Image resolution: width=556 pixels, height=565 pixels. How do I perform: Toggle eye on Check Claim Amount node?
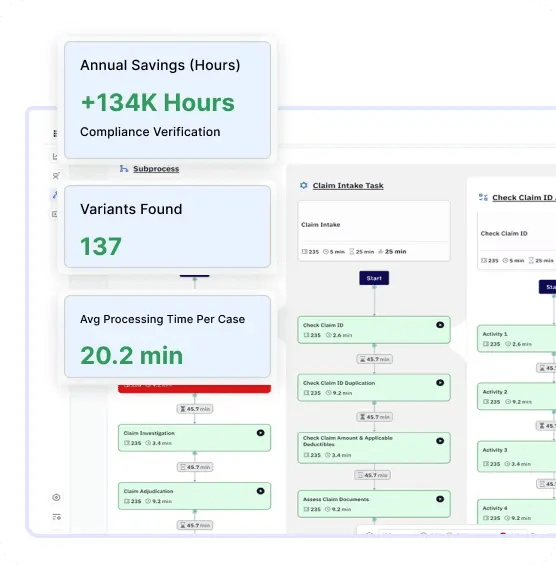tap(440, 441)
